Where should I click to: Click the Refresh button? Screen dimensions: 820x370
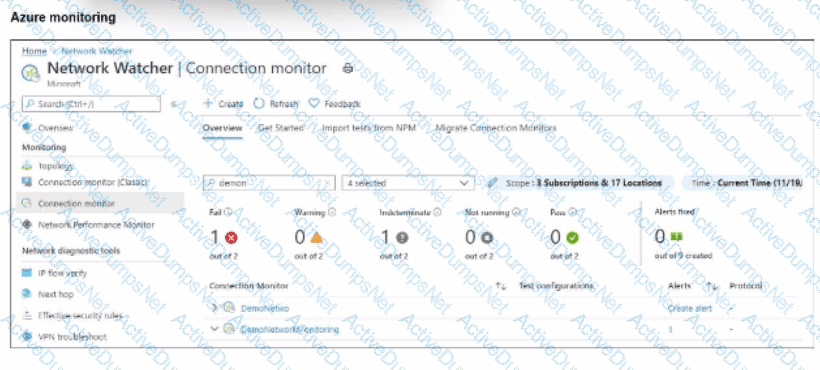point(276,104)
